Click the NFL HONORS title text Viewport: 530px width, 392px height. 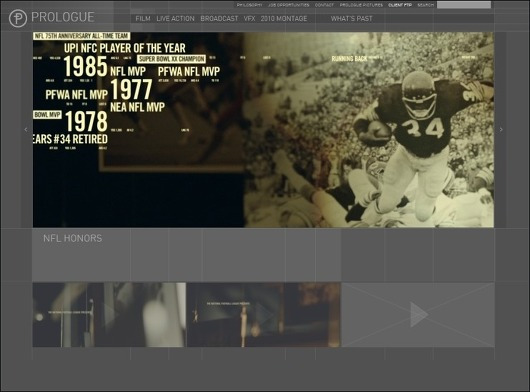[72, 238]
